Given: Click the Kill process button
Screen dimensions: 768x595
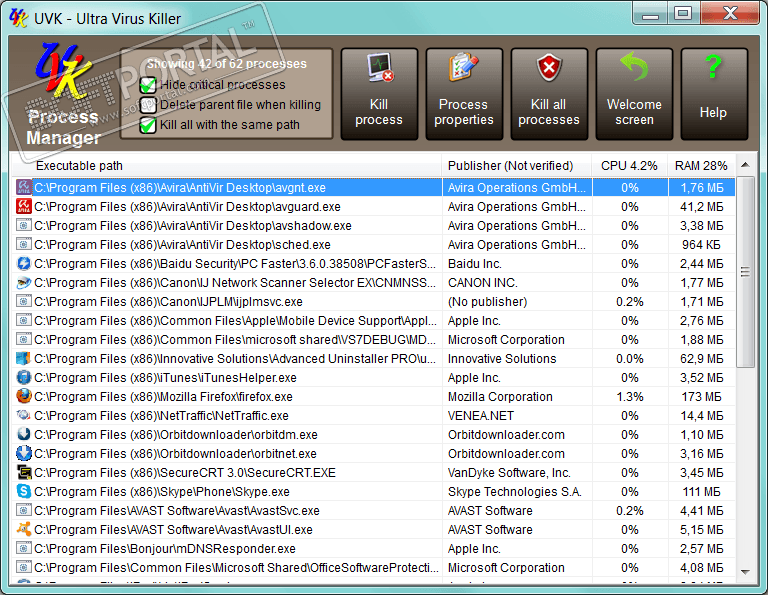Looking at the screenshot, I should click(x=379, y=94).
